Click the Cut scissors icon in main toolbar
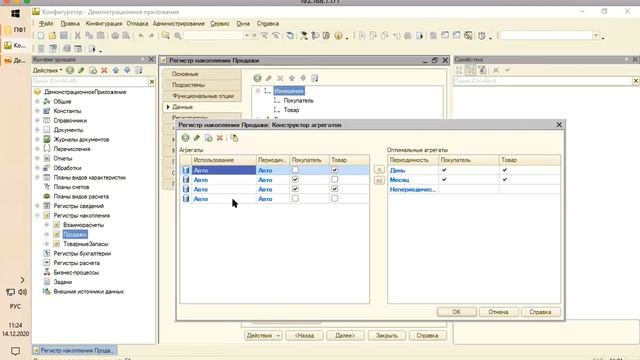 click(77, 36)
